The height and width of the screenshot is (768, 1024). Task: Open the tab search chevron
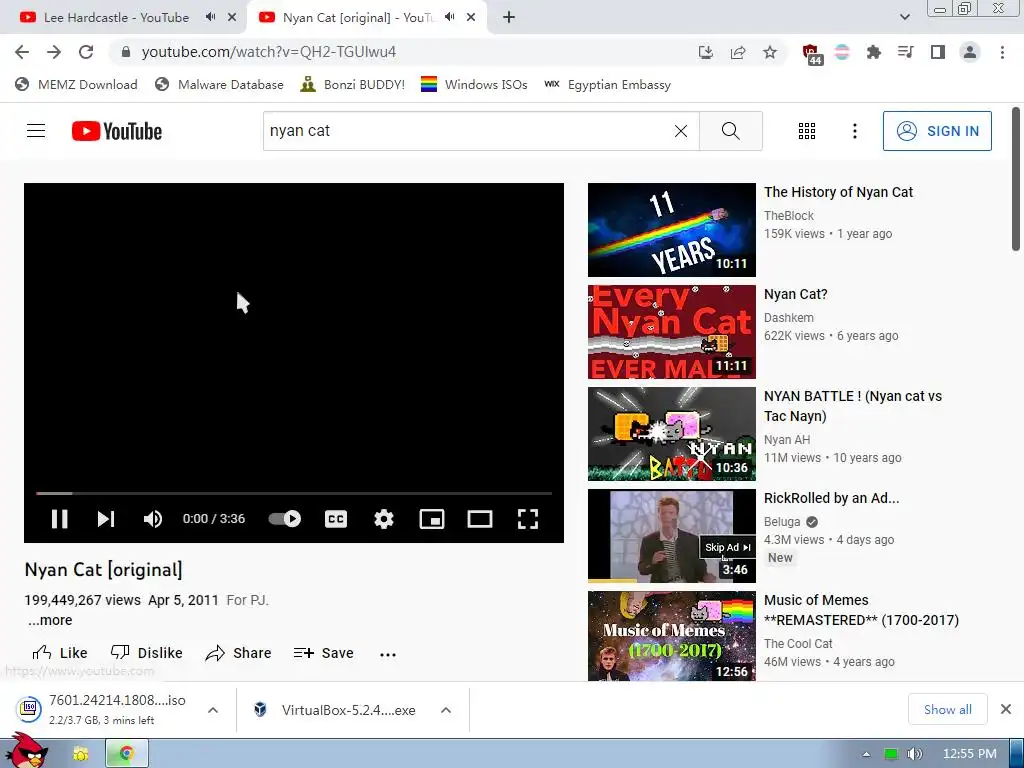point(904,17)
